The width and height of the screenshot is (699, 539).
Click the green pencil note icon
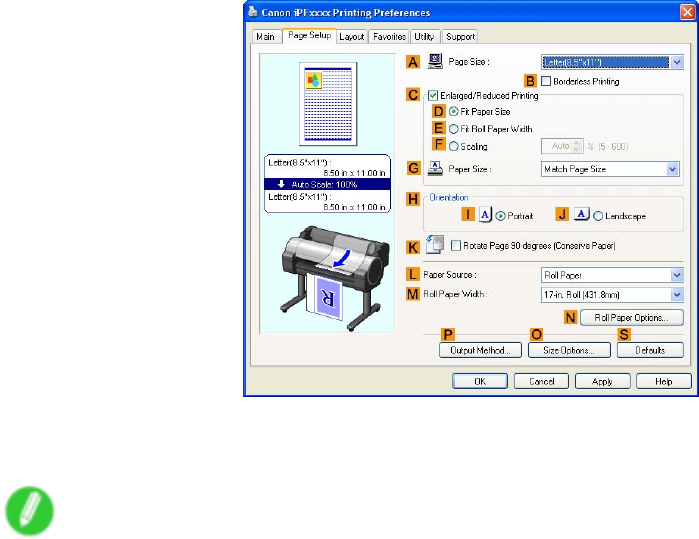29,511
